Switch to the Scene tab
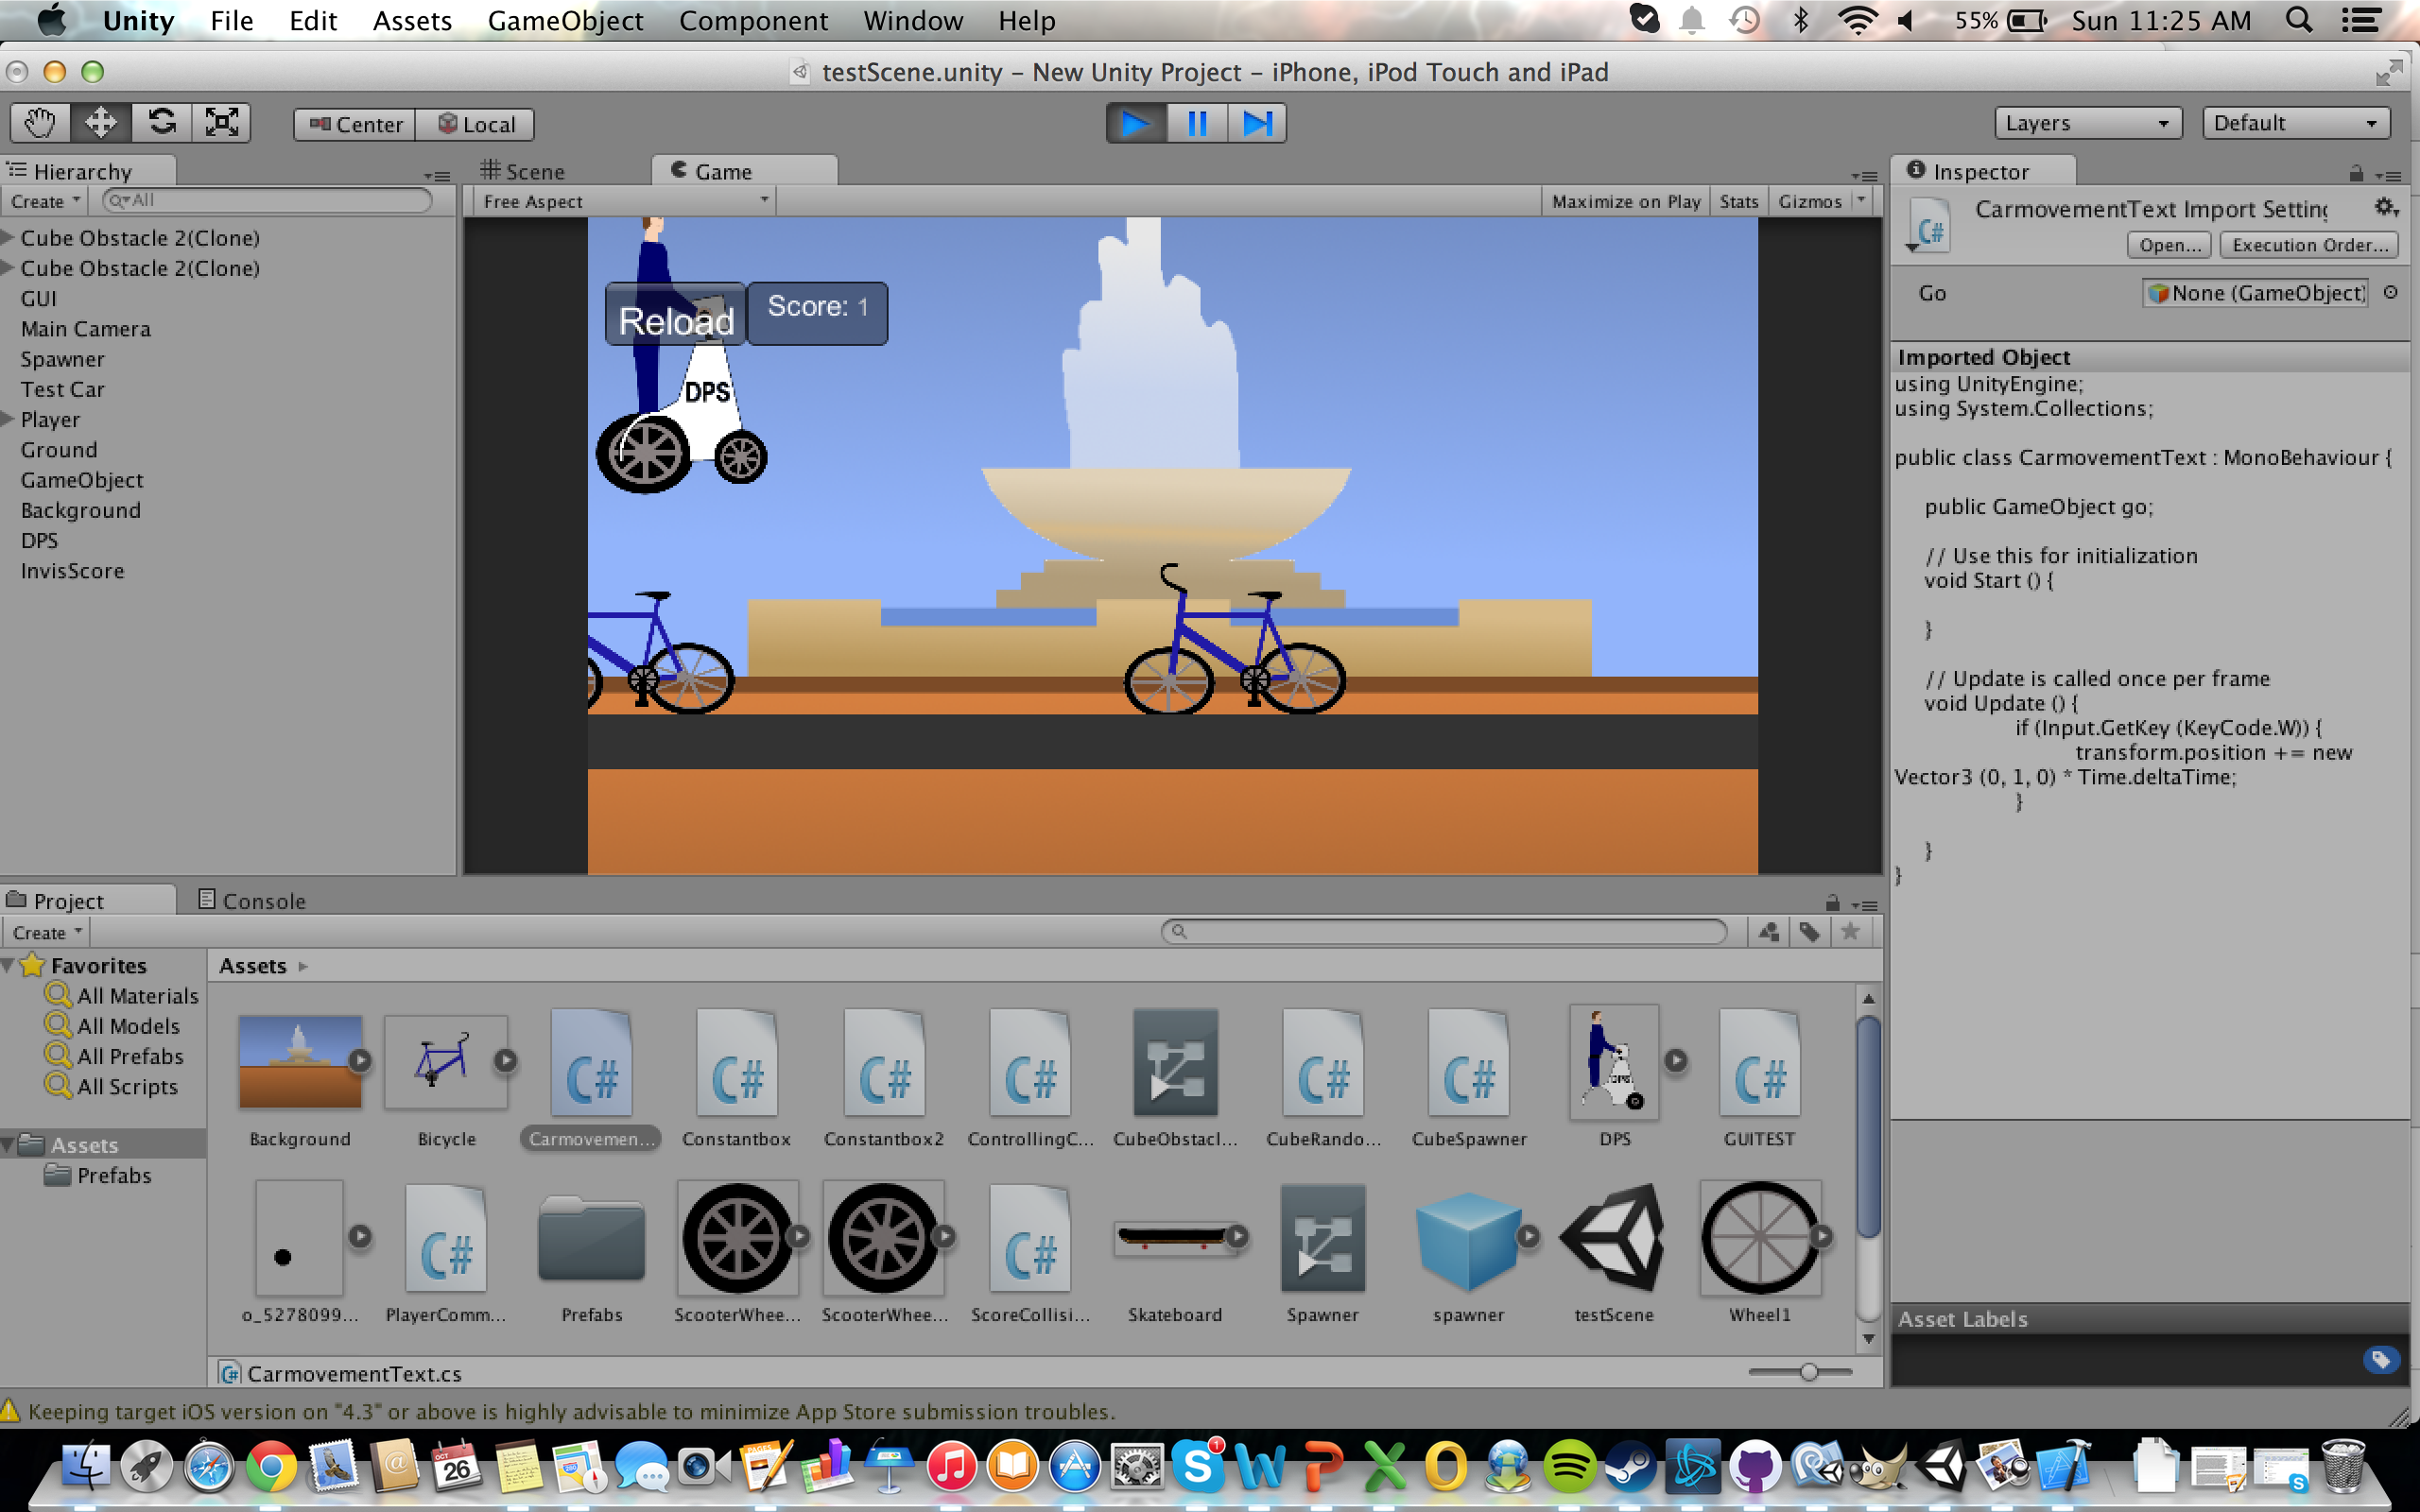This screenshot has height=1512, width=2420. (523, 171)
